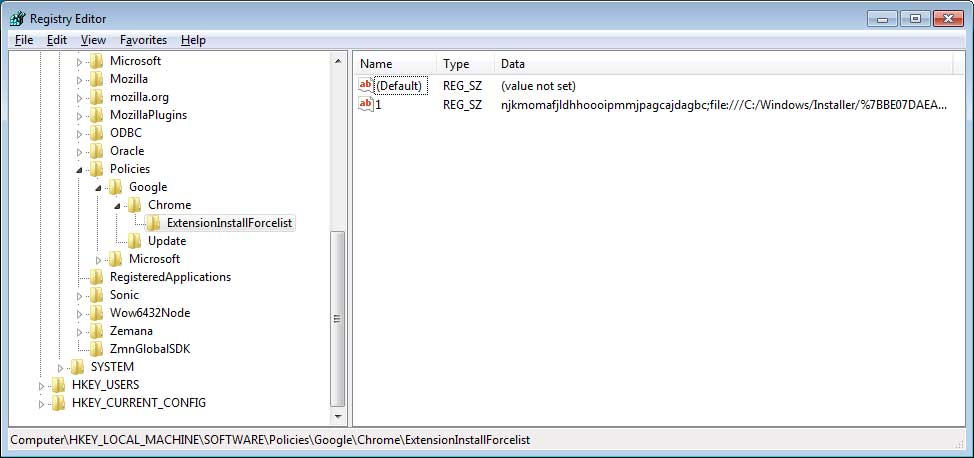Expand the Oracle key
Screen dimensions: 974x458
click(x=79, y=152)
